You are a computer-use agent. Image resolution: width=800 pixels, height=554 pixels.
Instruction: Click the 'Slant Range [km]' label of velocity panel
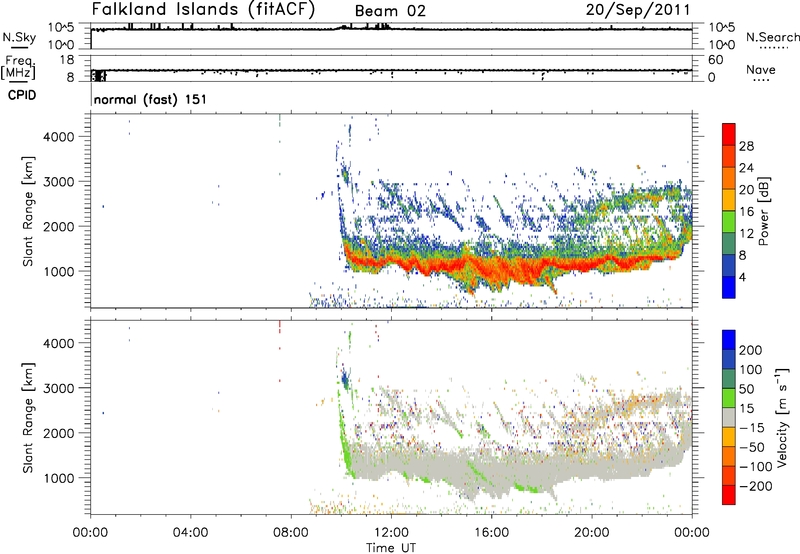[28, 418]
